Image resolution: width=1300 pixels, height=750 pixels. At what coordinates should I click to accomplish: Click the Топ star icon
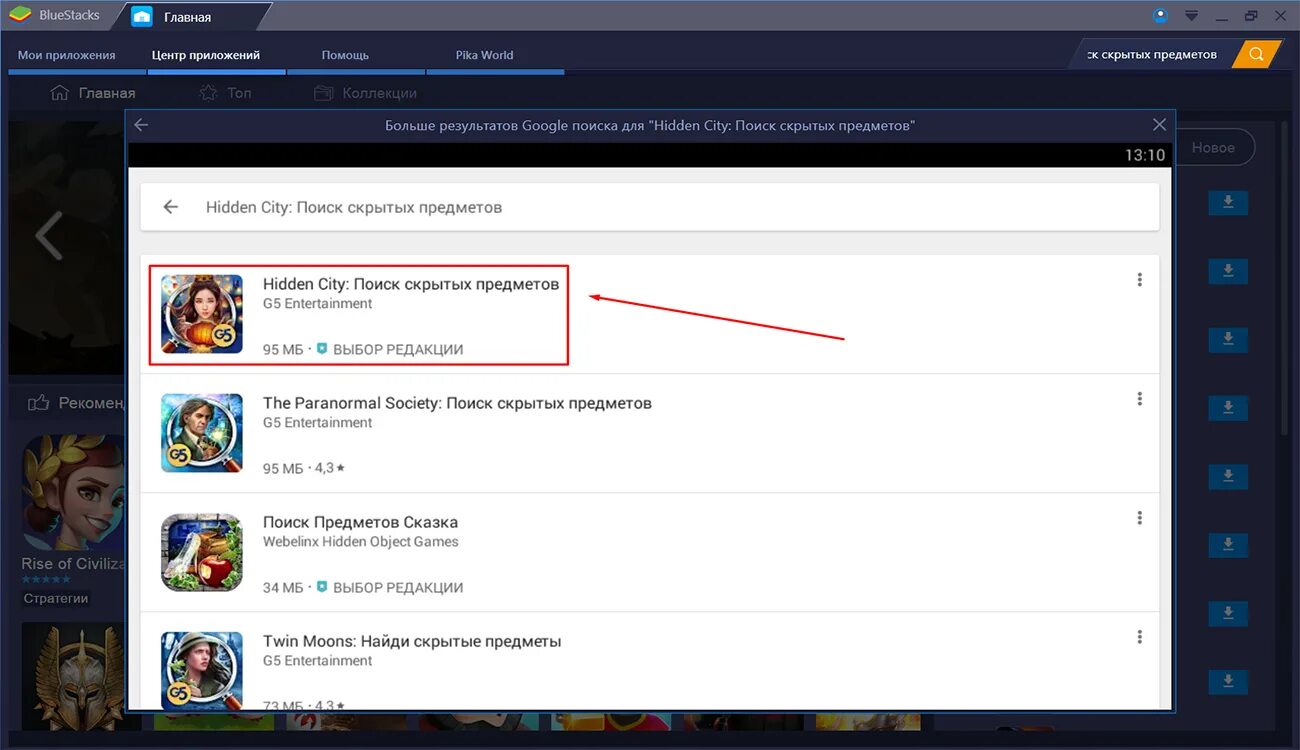click(208, 93)
